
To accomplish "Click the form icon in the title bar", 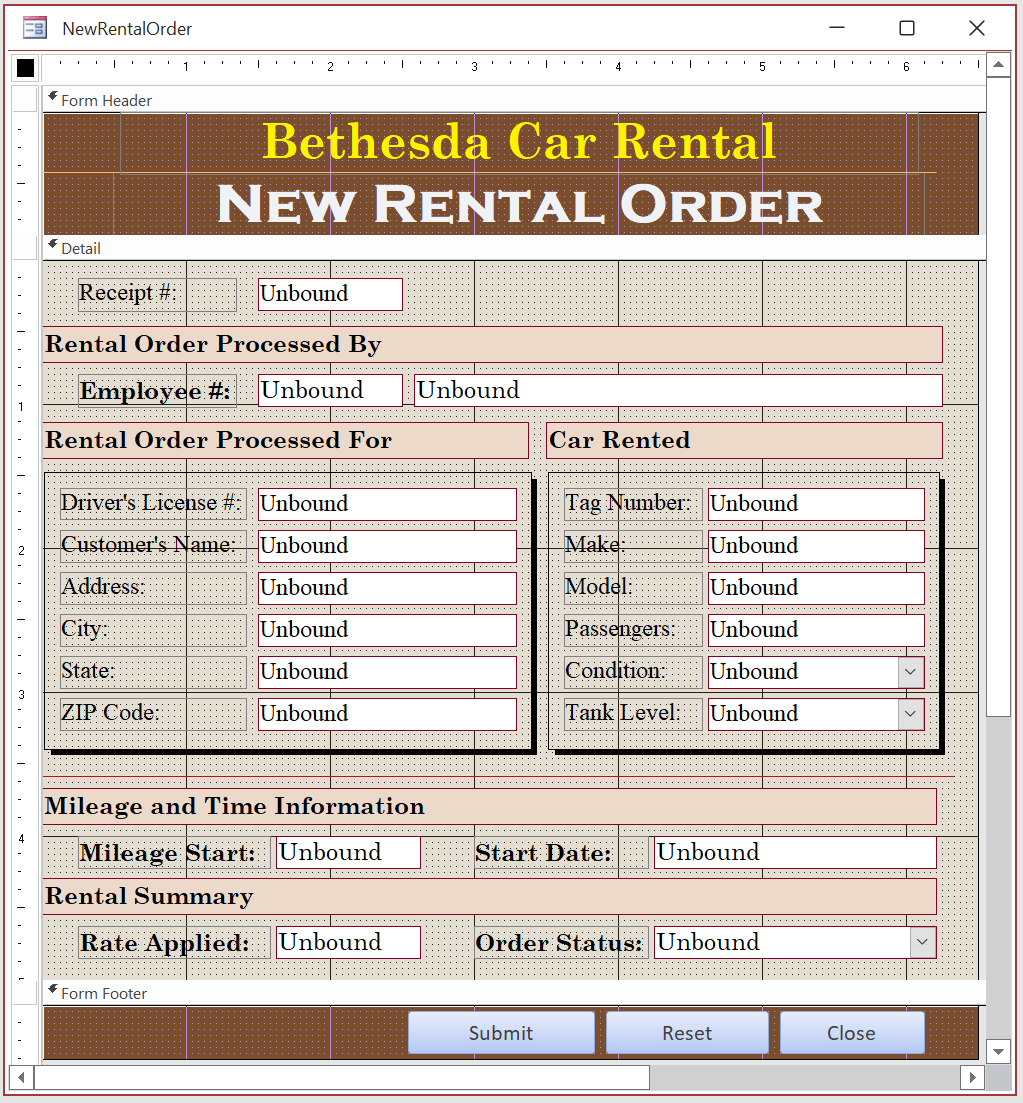I will click(33, 27).
